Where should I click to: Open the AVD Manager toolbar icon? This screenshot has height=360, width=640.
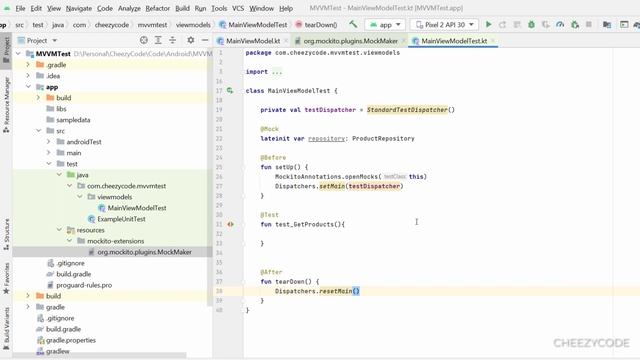pyautogui.click(x=624, y=24)
